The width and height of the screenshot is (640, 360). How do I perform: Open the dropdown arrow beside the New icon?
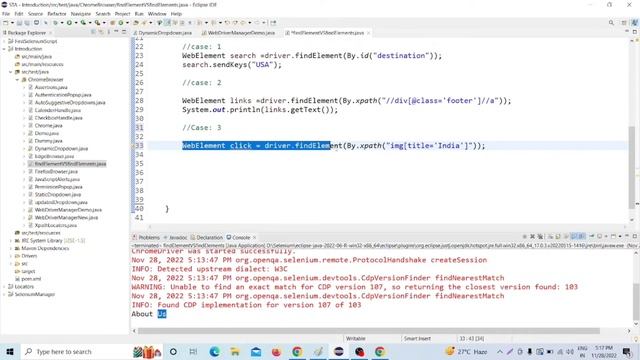coord(12,23)
